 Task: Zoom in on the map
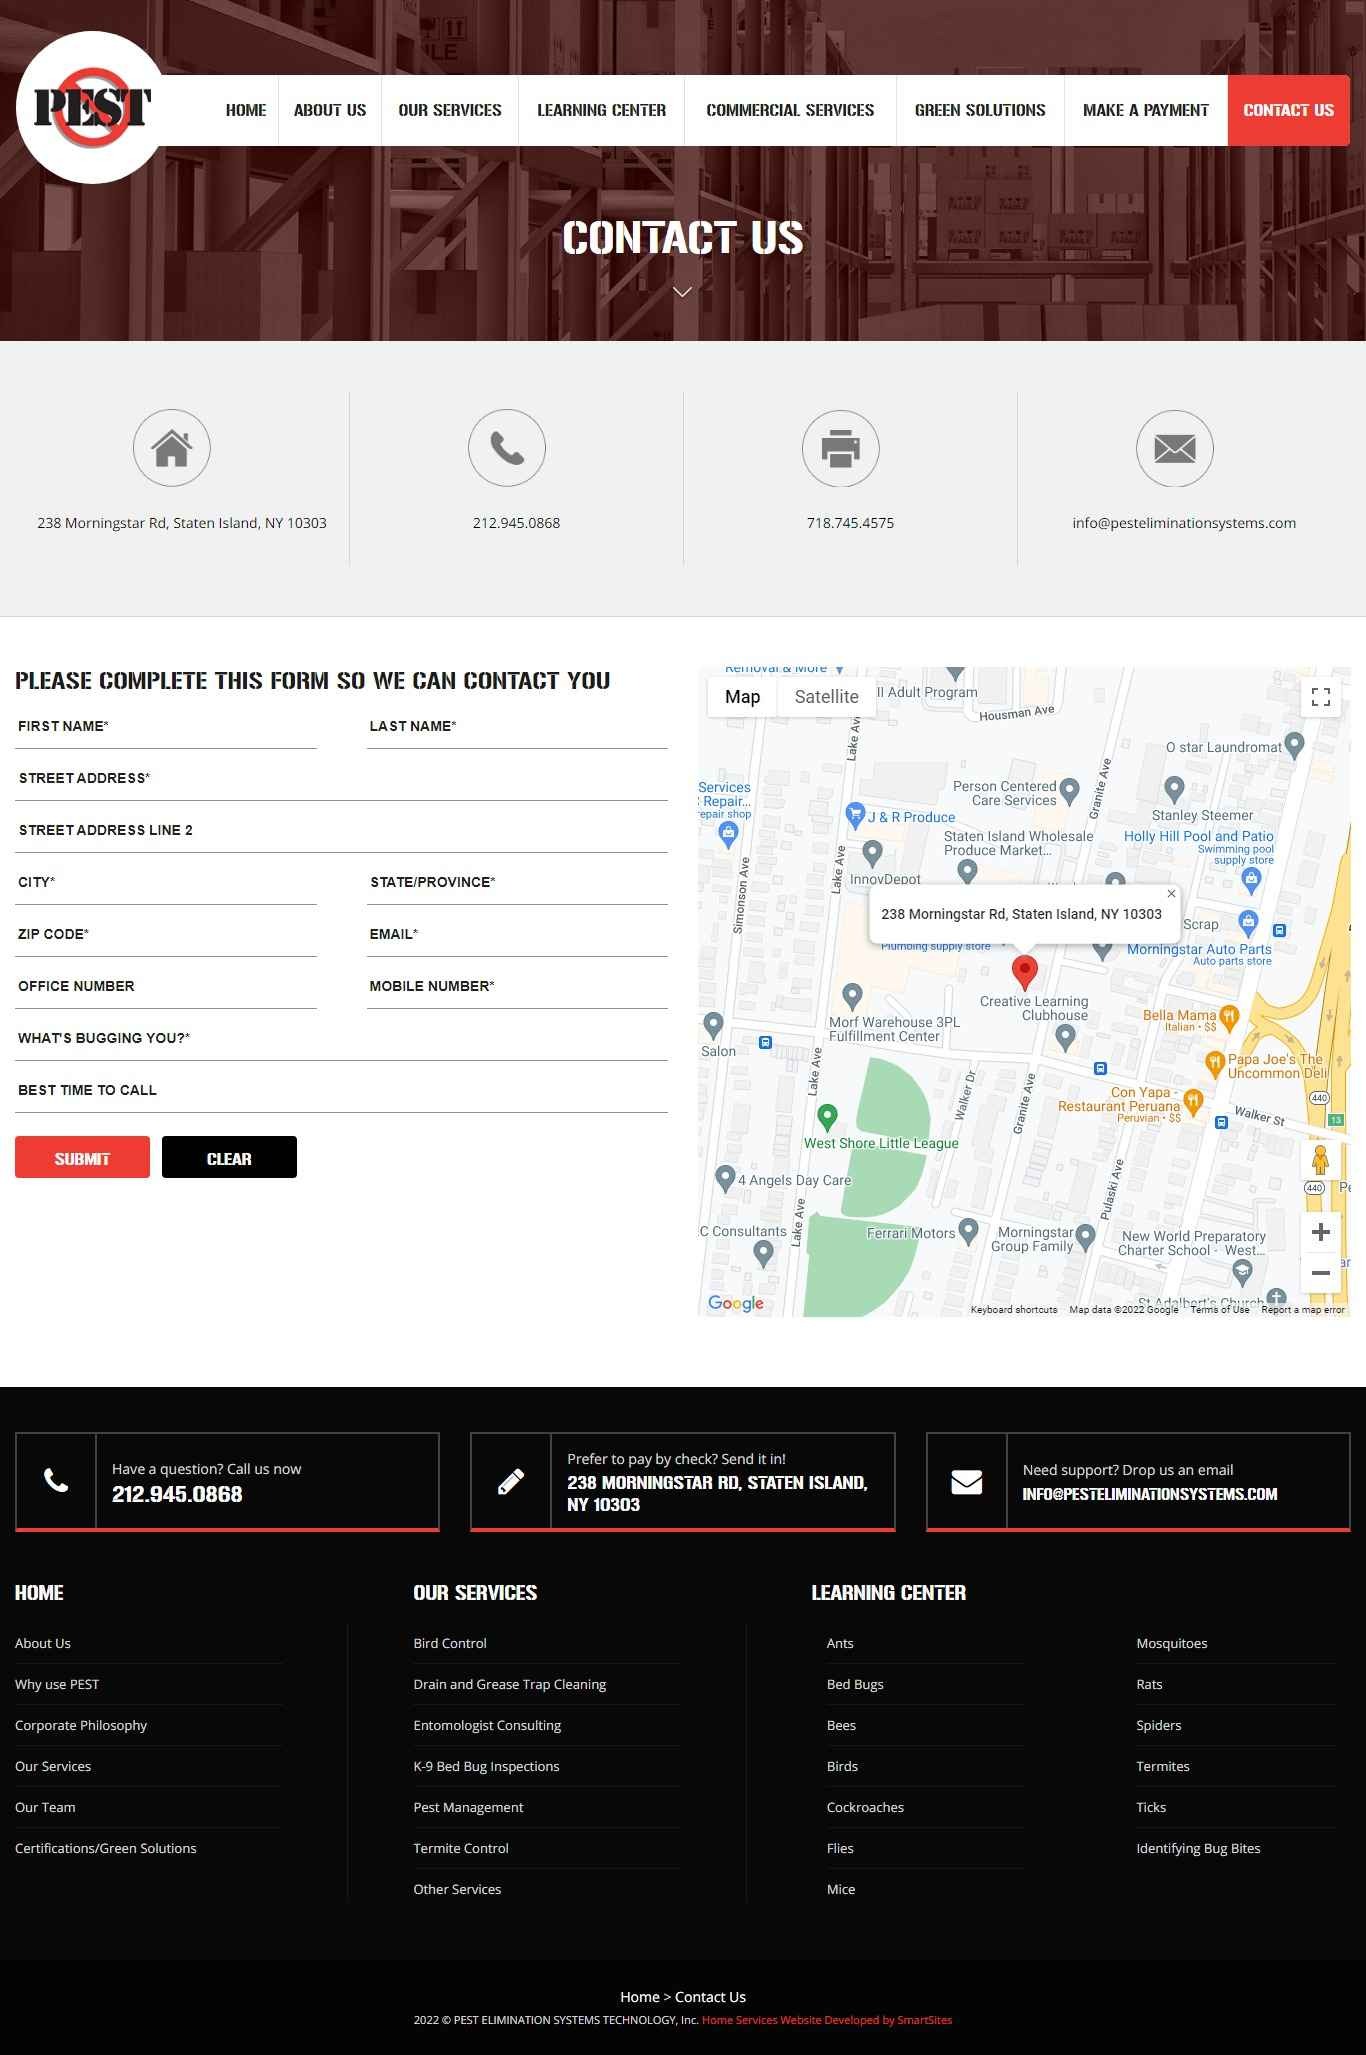tap(1320, 1232)
